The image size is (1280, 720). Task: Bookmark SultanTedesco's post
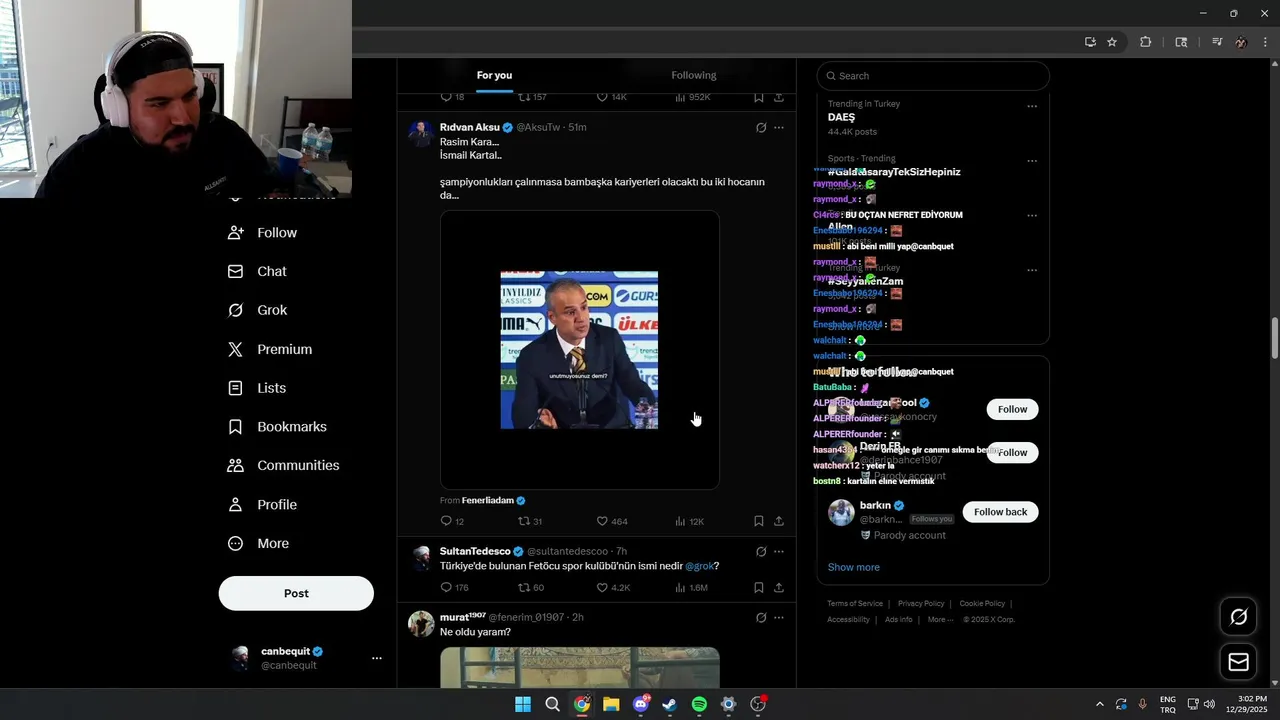point(759,588)
